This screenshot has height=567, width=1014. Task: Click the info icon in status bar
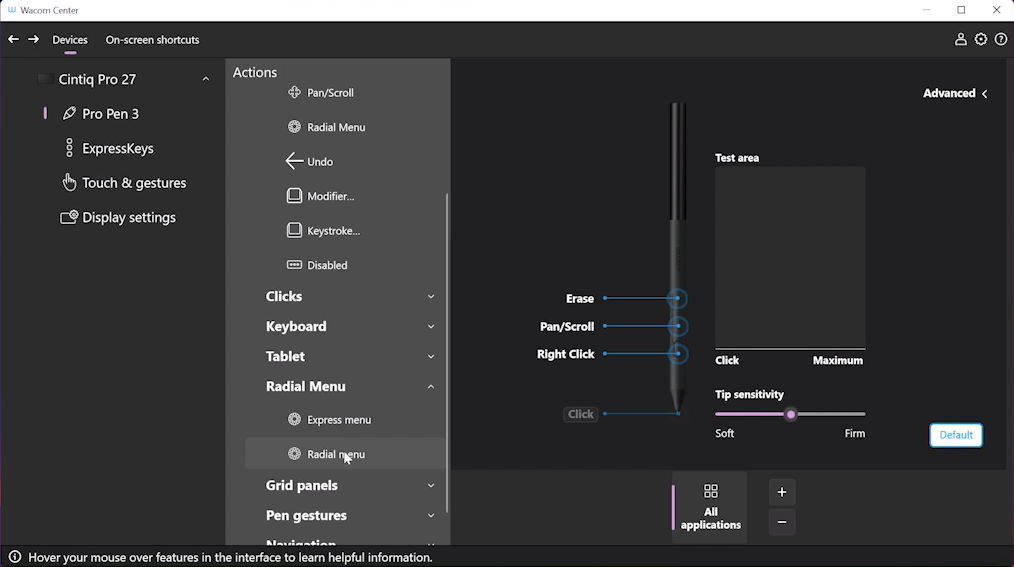click(15, 557)
